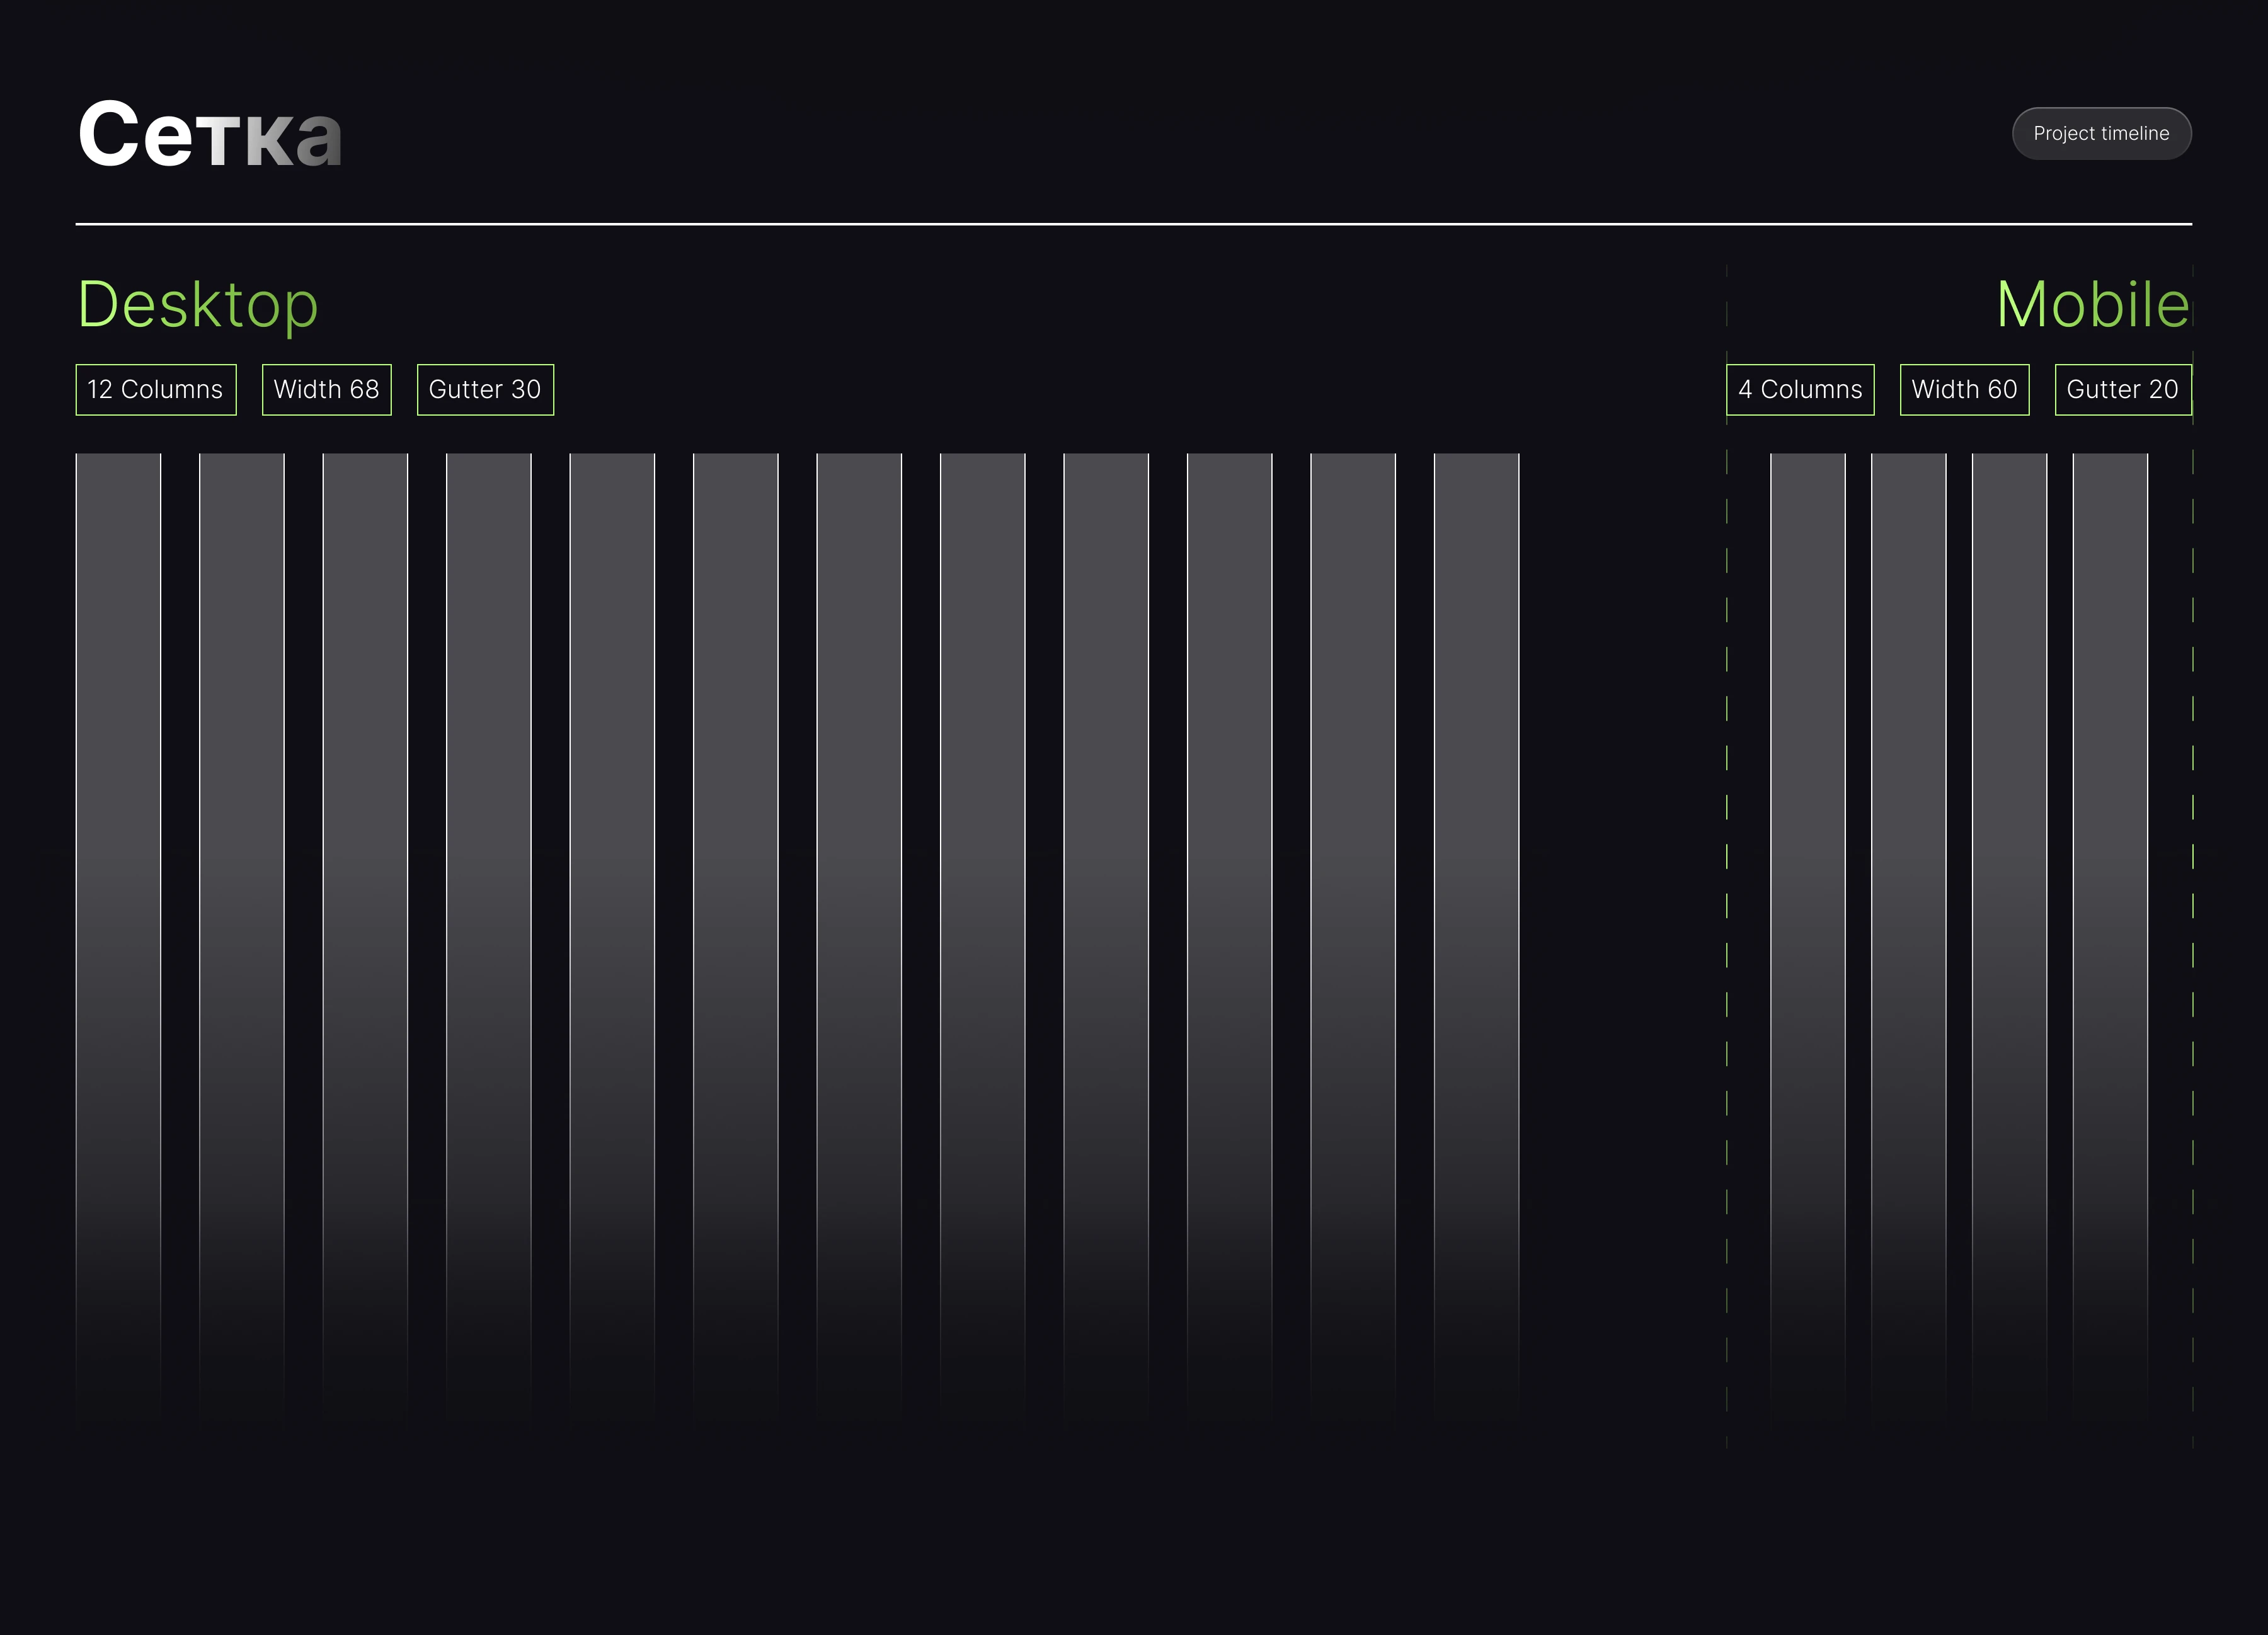Image resolution: width=2268 pixels, height=1635 pixels.
Task: Click the Project timeline button
Action: click(x=2101, y=133)
